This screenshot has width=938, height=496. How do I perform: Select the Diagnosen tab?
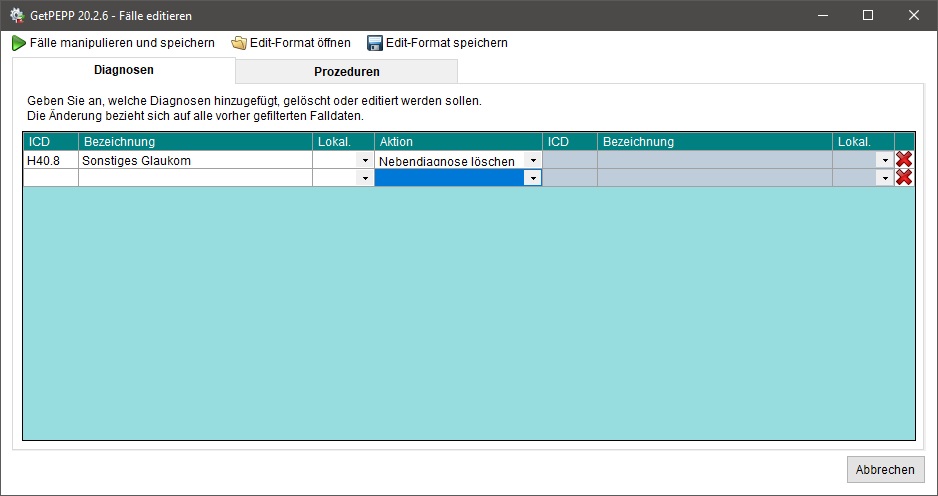(x=123, y=70)
